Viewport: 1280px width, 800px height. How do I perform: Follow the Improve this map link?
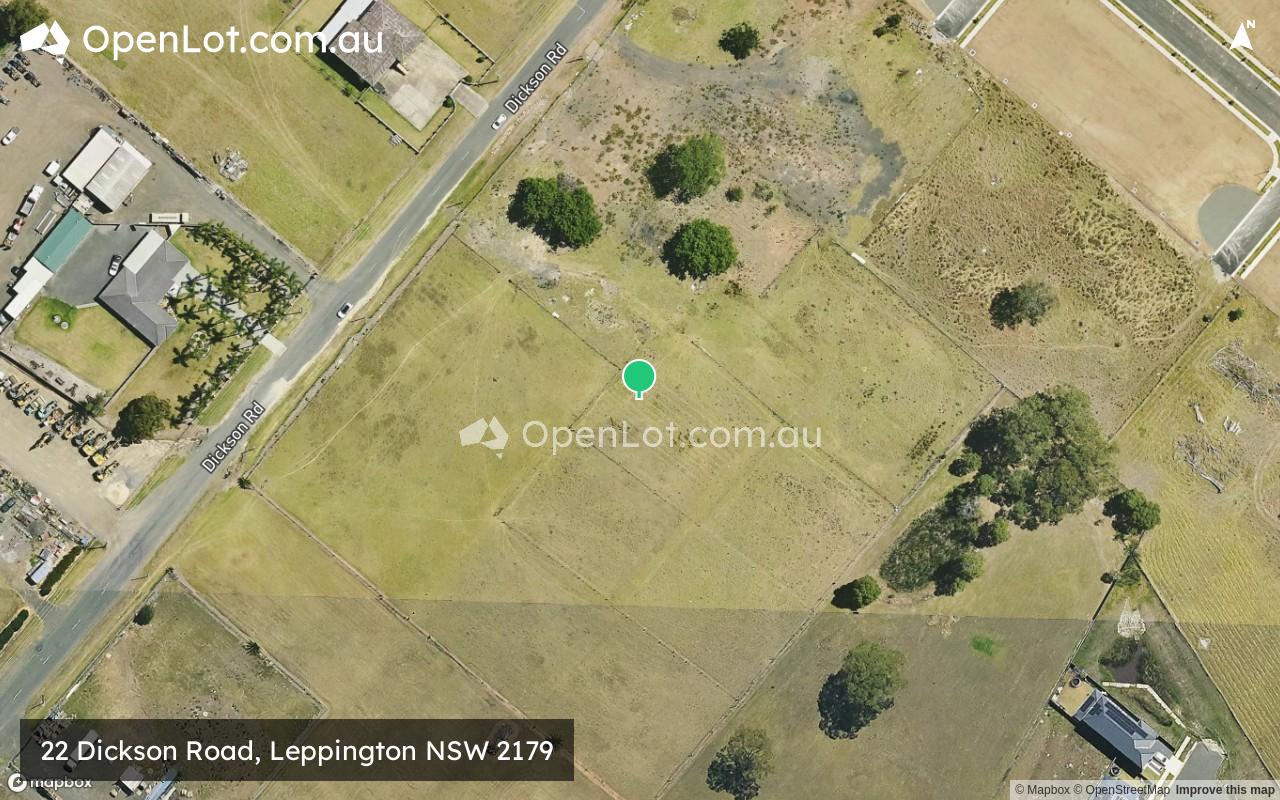(1225, 790)
